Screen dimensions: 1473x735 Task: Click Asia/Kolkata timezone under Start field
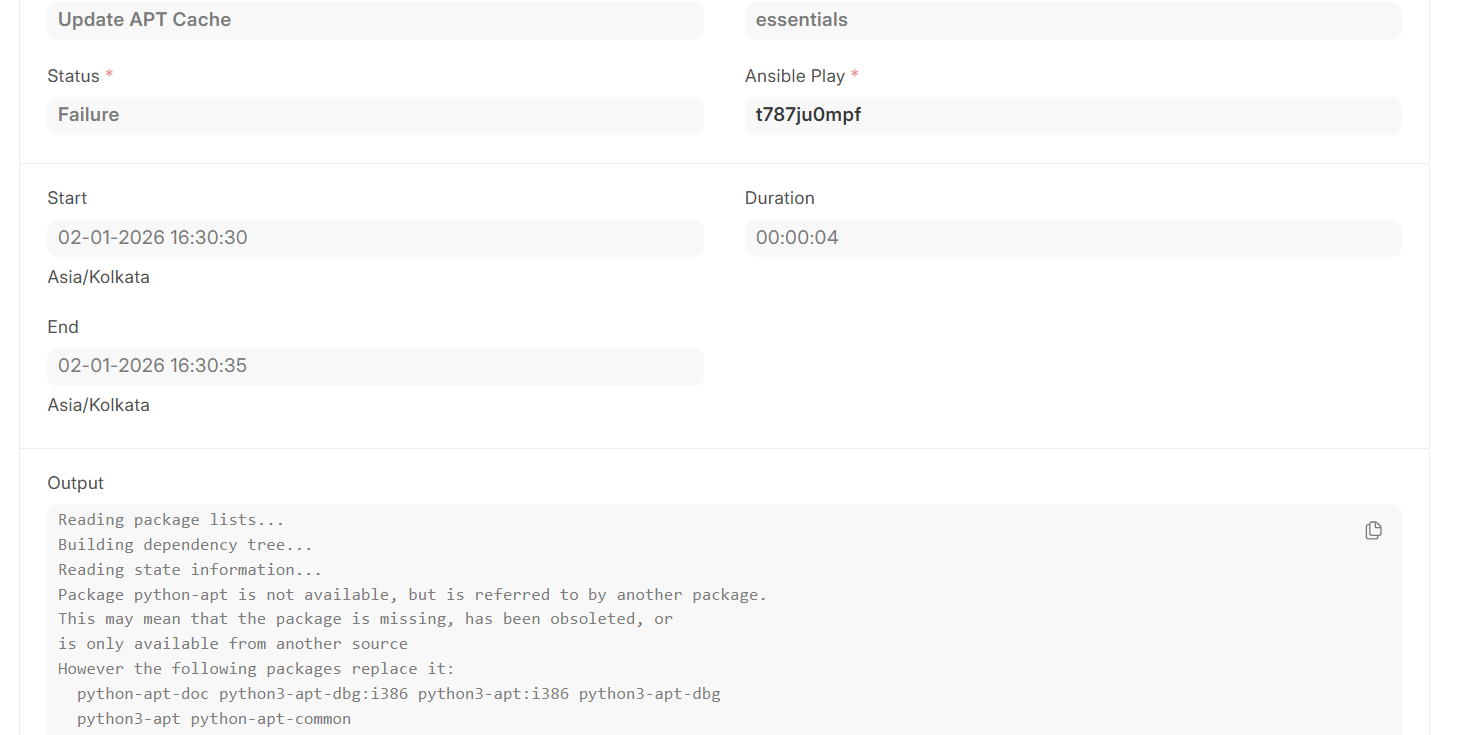tap(98, 277)
